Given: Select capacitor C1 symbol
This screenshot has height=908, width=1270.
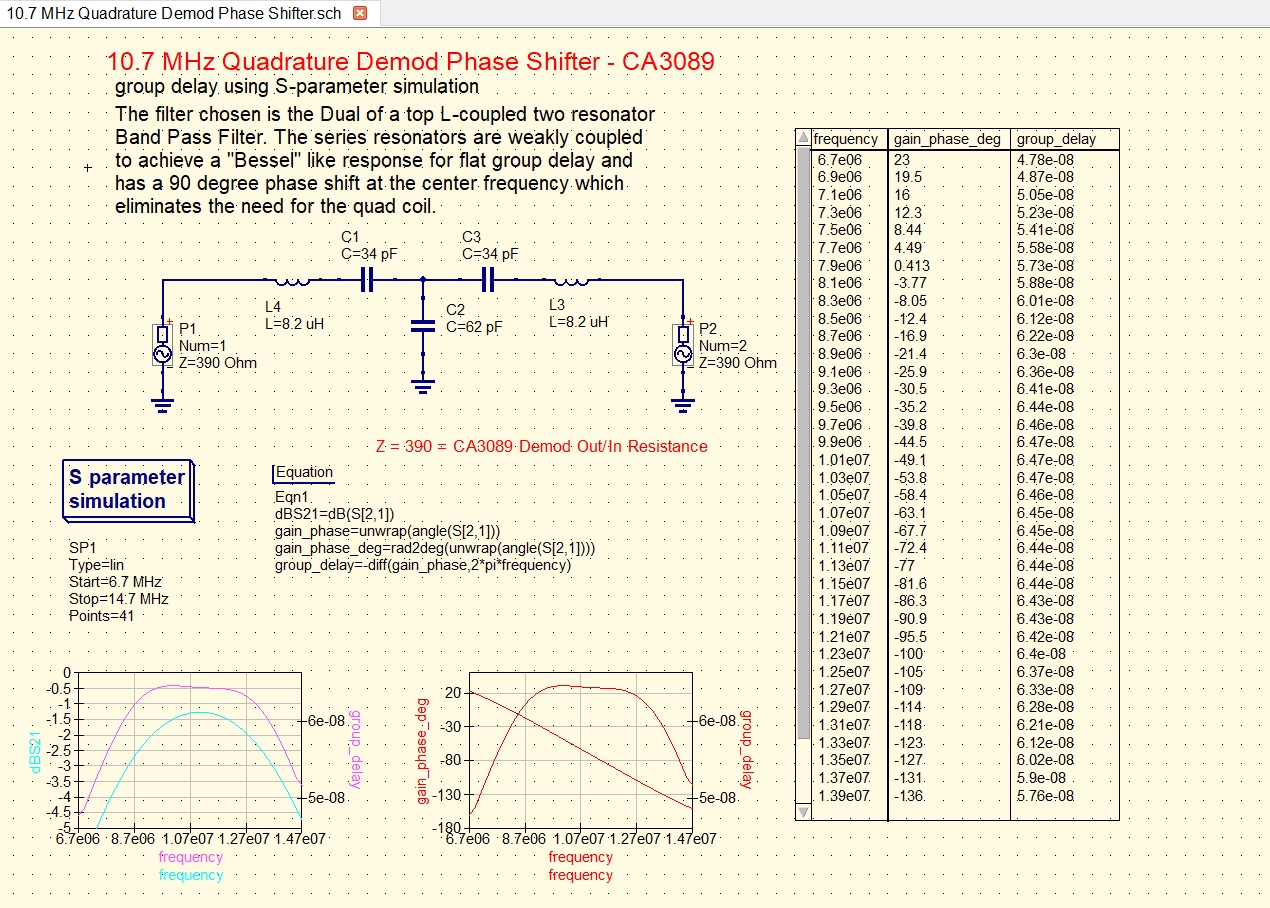Looking at the screenshot, I should tap(366, 282).
